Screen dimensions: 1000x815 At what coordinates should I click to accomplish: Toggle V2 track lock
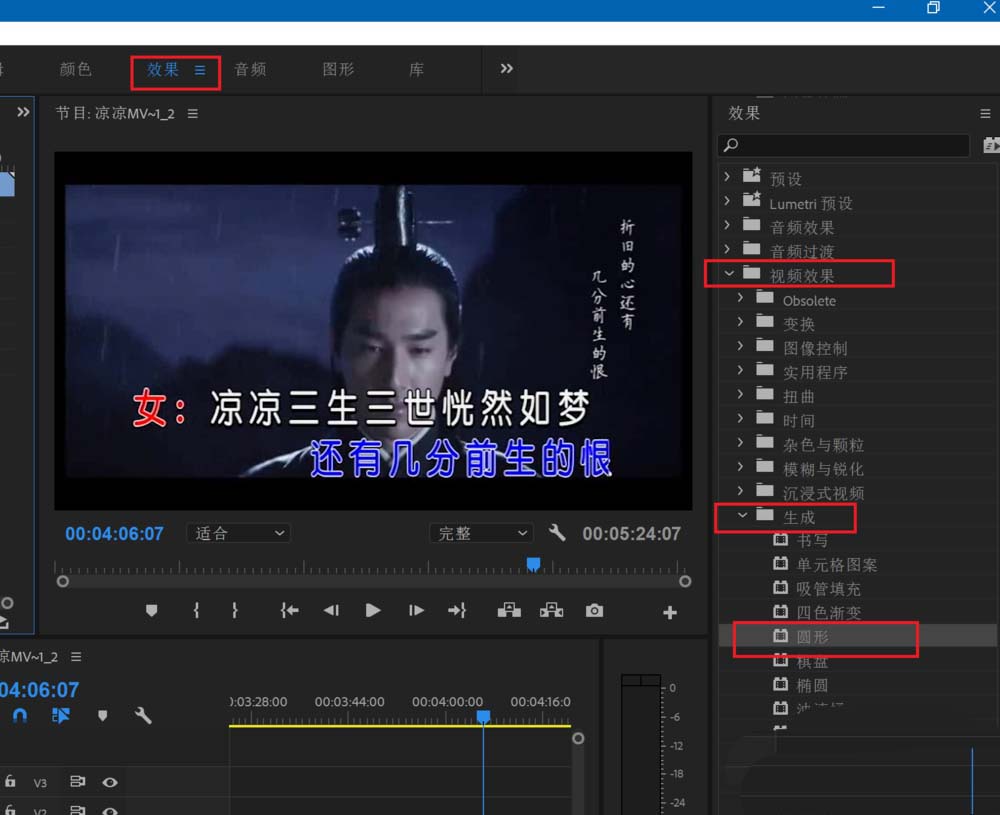10,809
